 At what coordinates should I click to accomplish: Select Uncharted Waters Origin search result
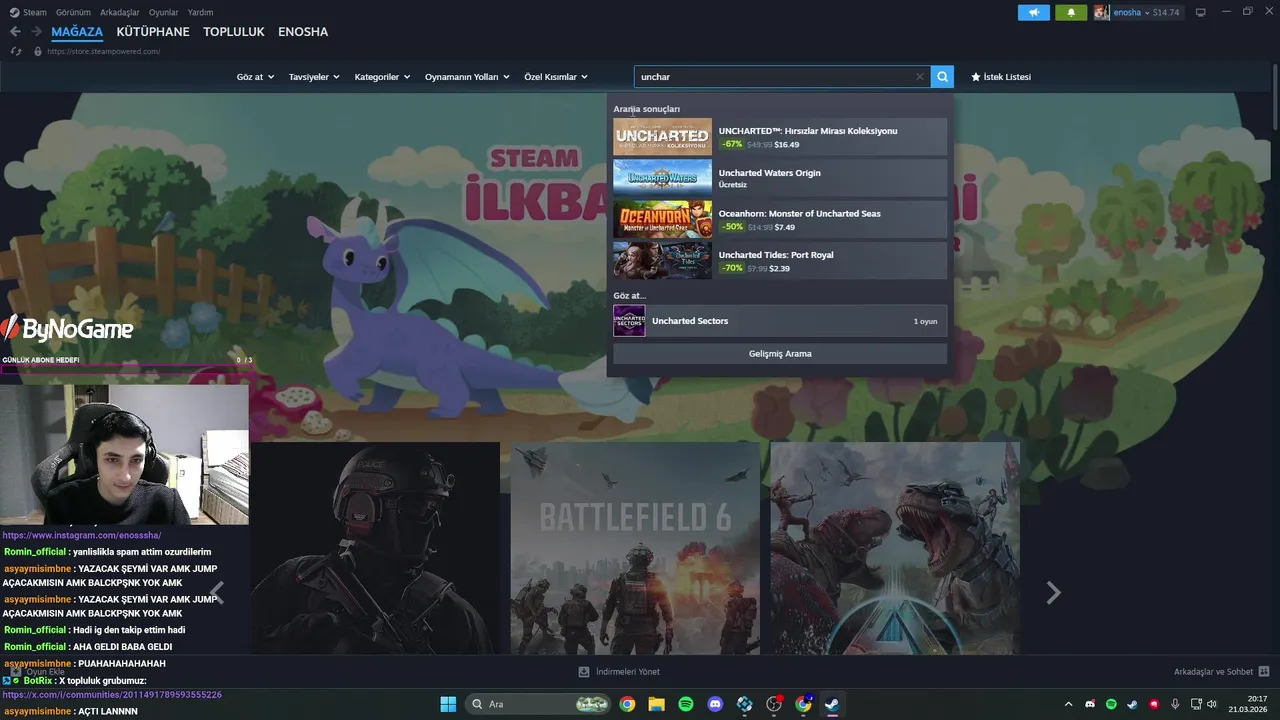point(780,178)
